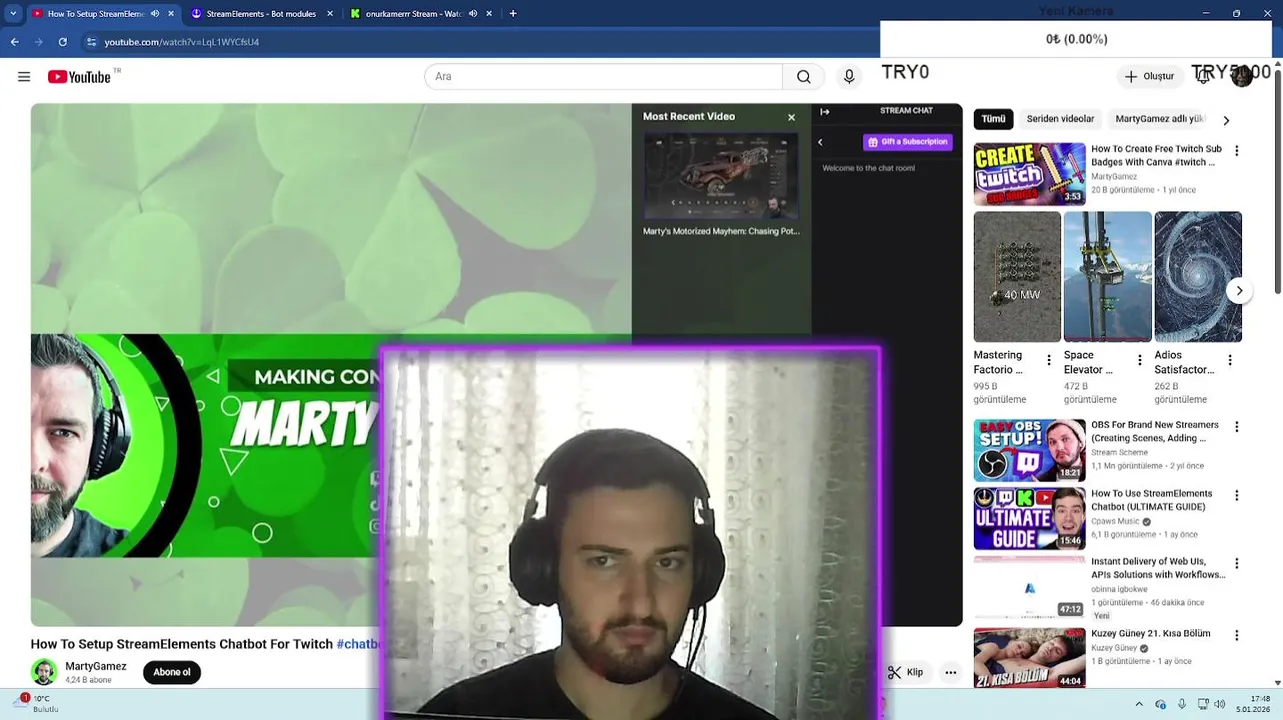Click the search magnifier button
Screen dimensions: 1283x720
click(x=804, y=77)
